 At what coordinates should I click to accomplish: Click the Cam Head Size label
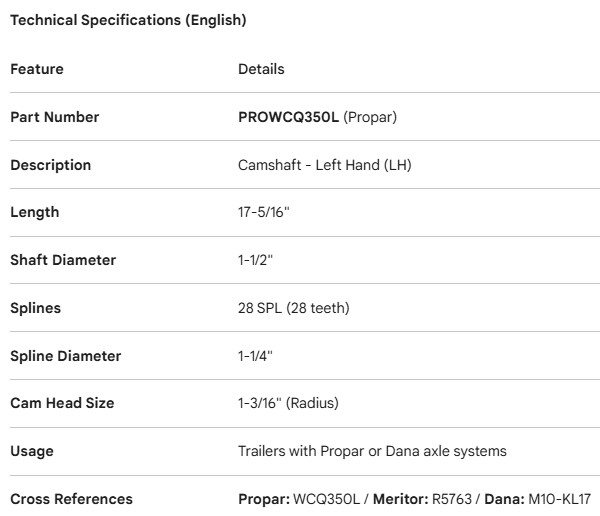[x=62, y=403]
